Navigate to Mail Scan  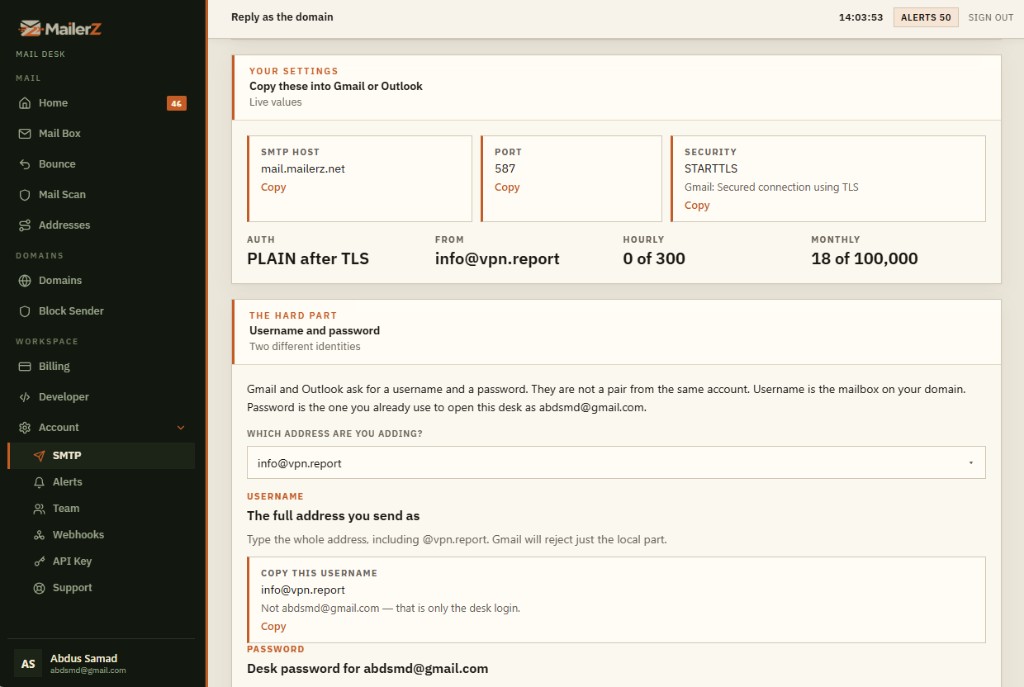(101, 195)
